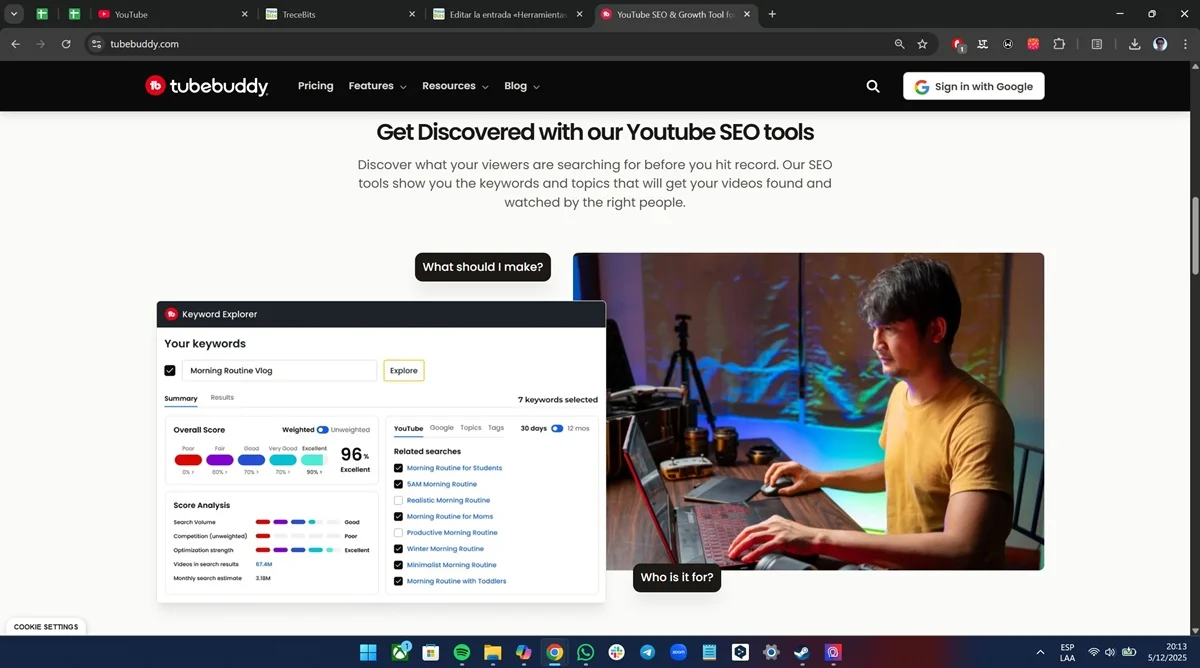Select the Google related searches tab

[442, 428]
